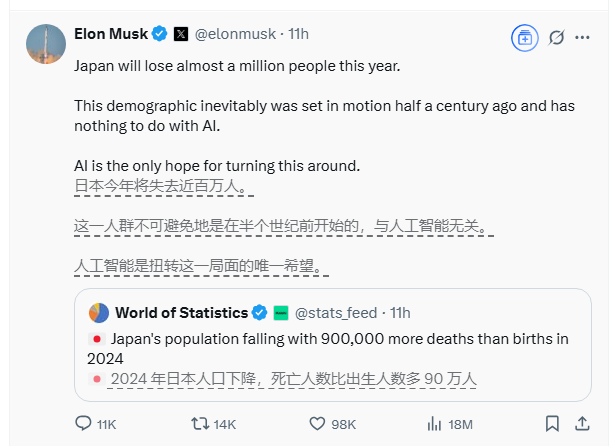
Task: Click World of Statistics avatar in quote
Action: 99,312
